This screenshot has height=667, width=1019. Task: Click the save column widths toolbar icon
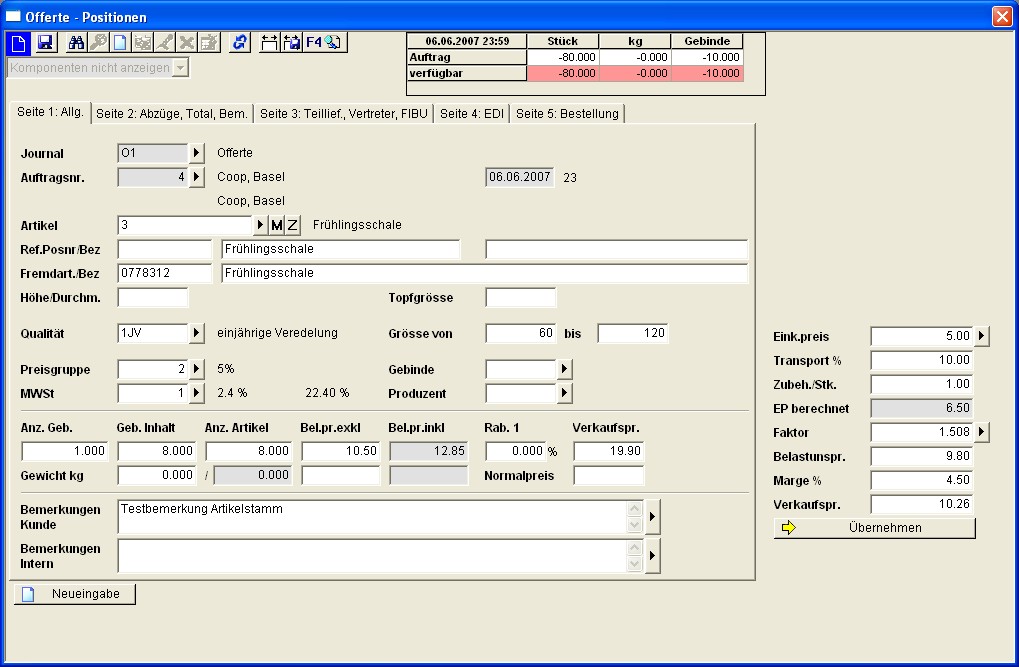[291, 43]
